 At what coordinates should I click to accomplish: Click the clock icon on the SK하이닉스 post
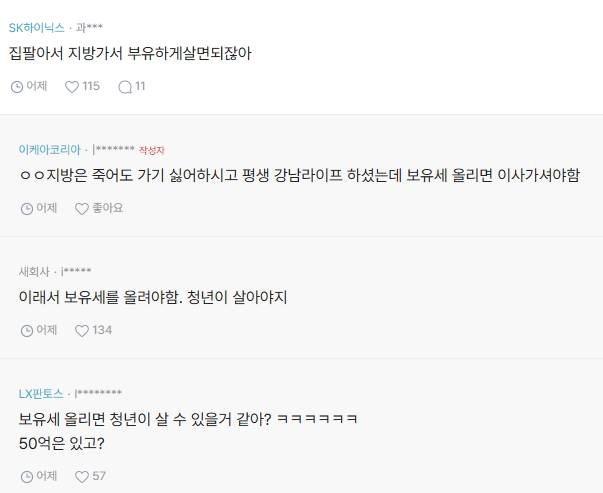click(x=16, y=87)
